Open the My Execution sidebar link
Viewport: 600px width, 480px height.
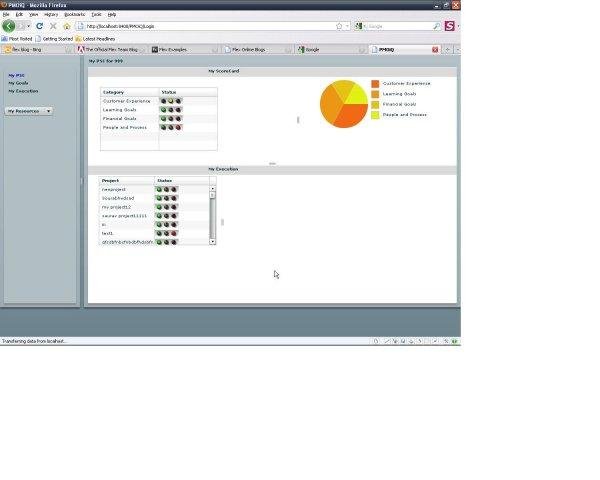coord(23,91)
